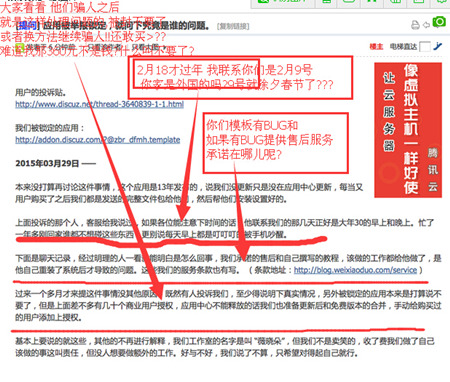The width and height of the screenshot is (450, 382).
Task: Click the red 楼主 label
Action: click(x=376, y=47)
